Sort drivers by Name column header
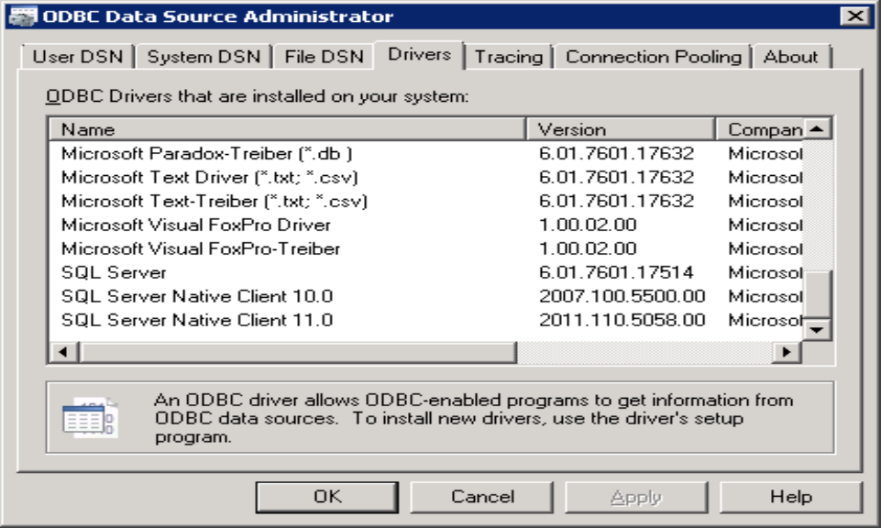The width and height of the screenshot is (881, 528). [287, 129]
